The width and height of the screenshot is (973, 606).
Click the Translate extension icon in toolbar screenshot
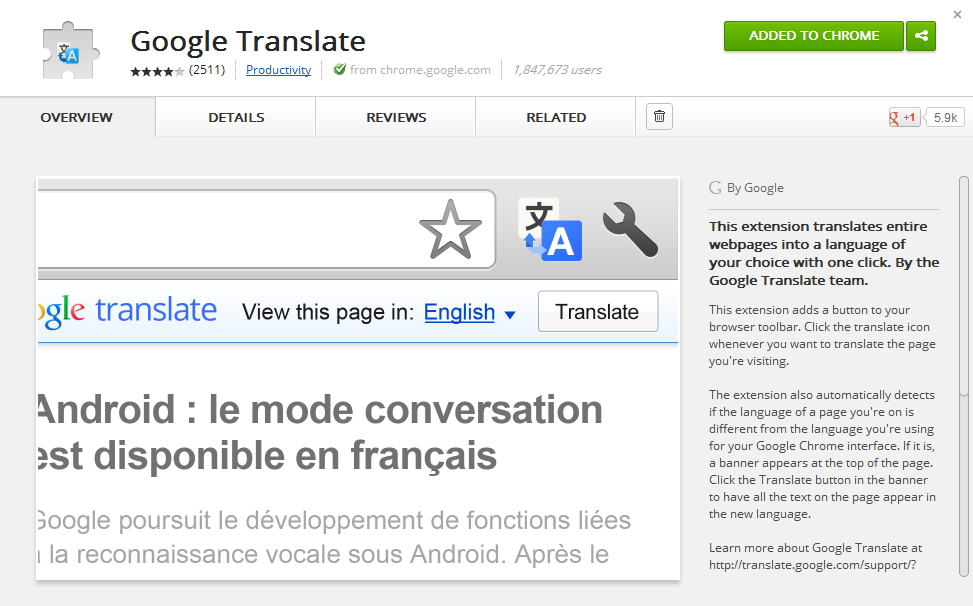pos(549,230)
